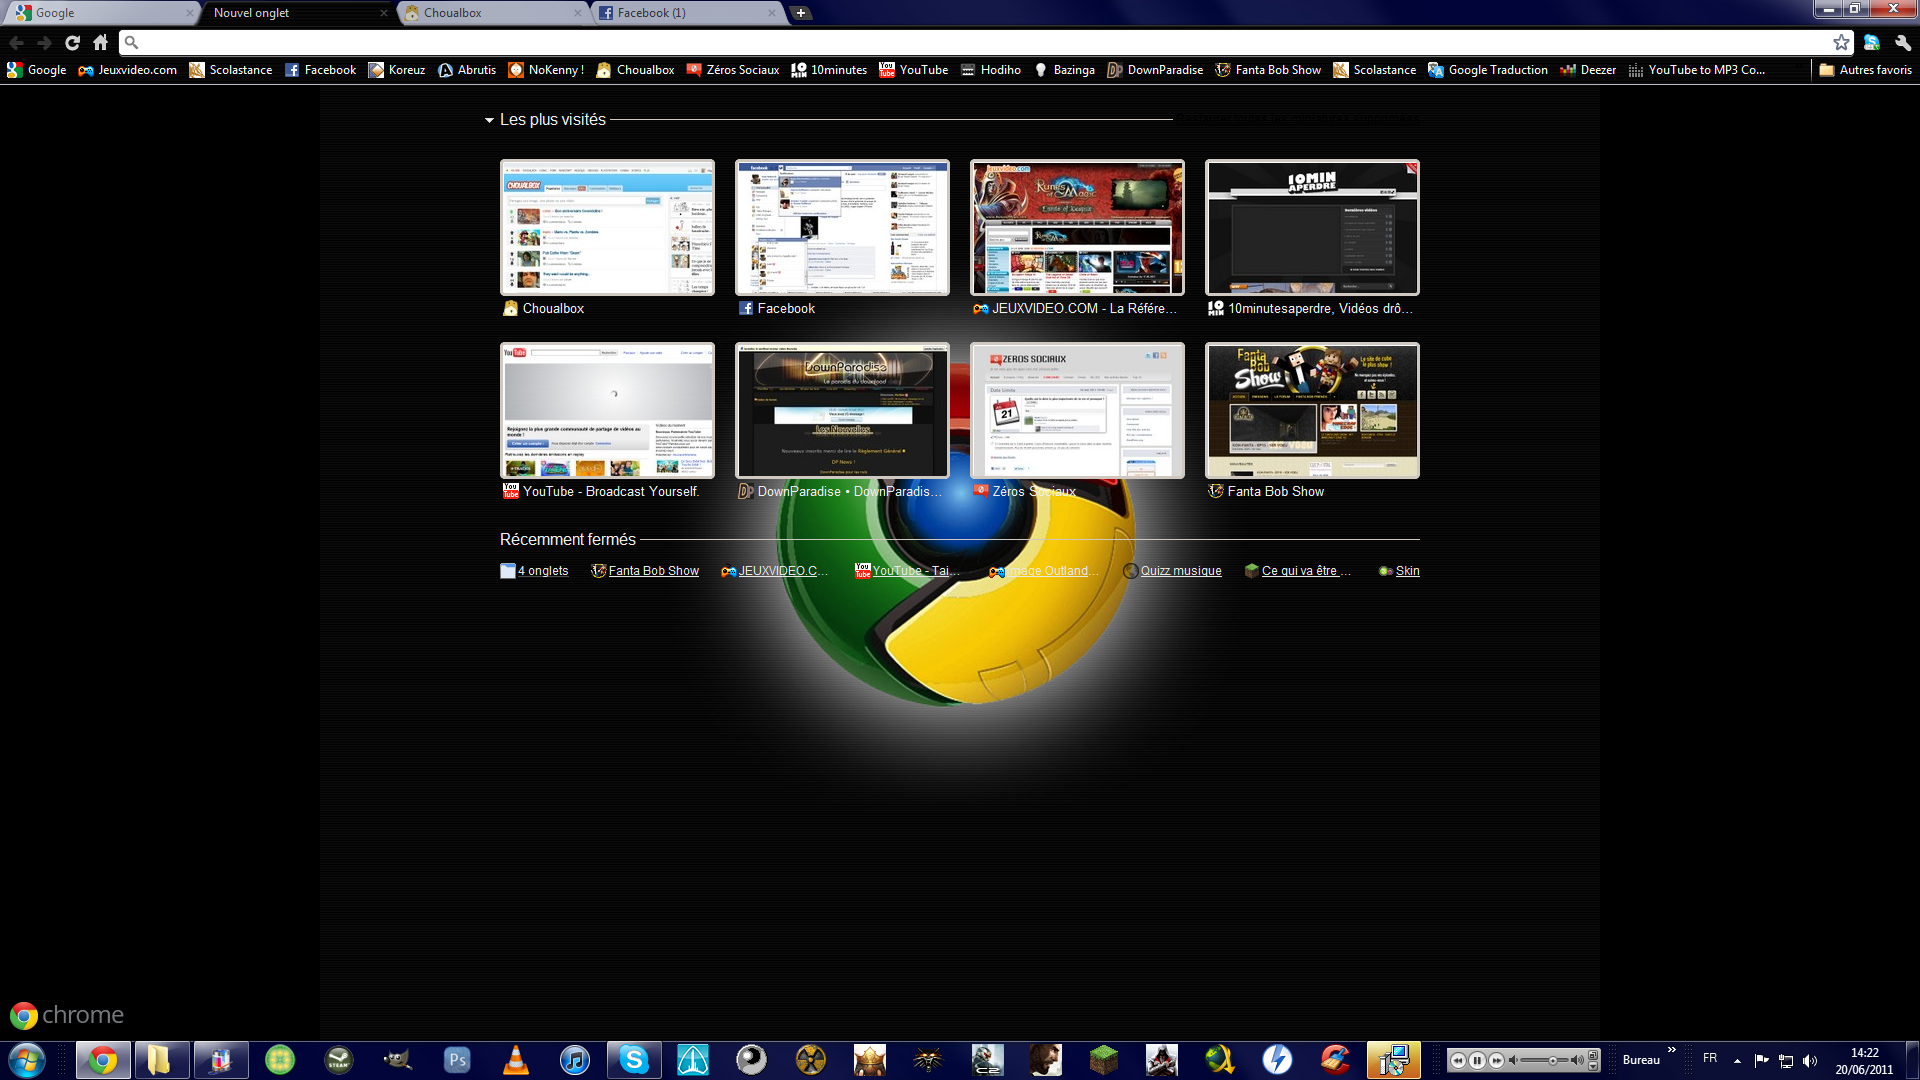The height and width of the screenshot is (1080, 1920).
Task: Expand the 'Autres favoris' bookmarks folder
Action: tap(1865, 70)
